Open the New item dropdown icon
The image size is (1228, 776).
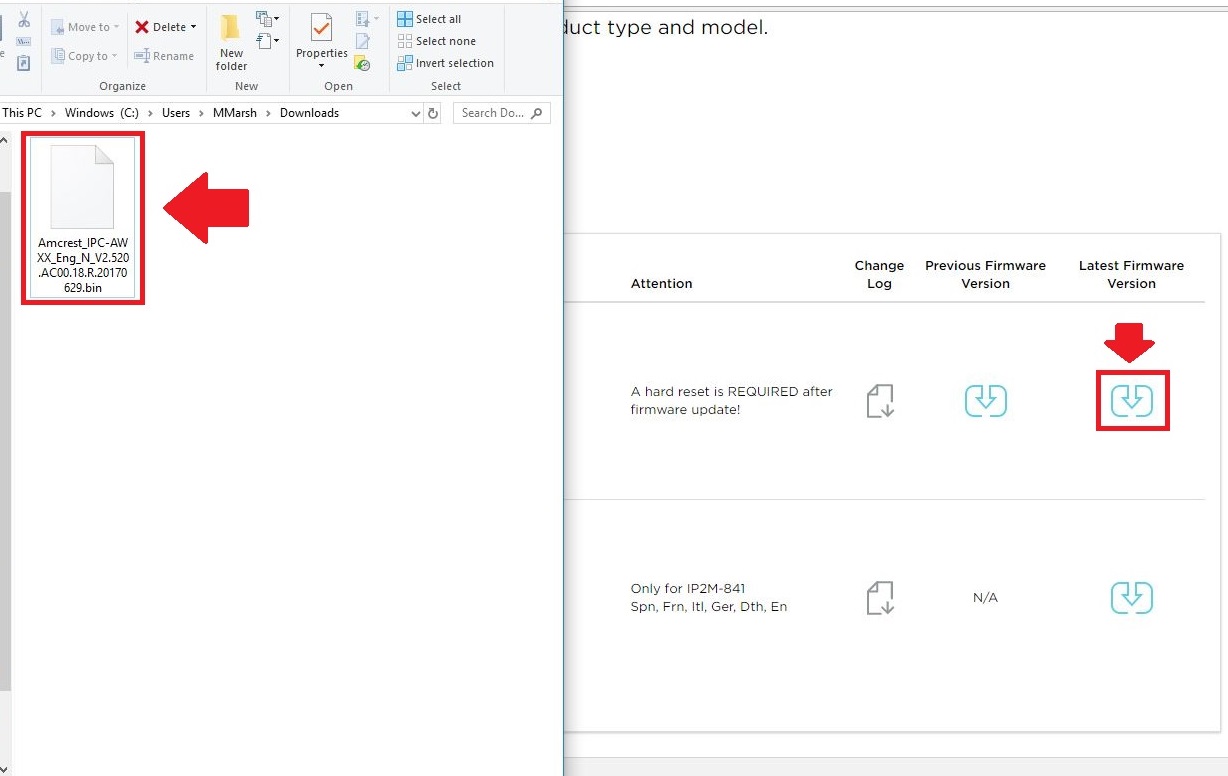267,19
